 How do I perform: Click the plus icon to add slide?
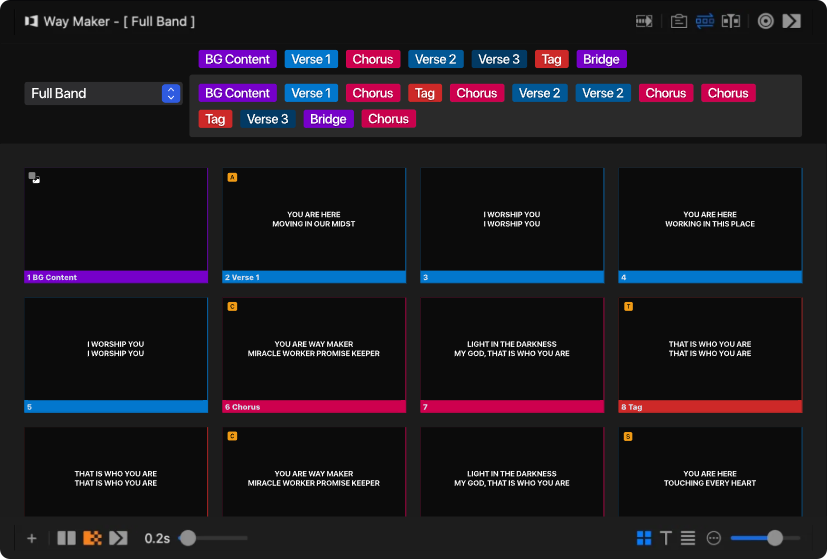pos(32,538)
